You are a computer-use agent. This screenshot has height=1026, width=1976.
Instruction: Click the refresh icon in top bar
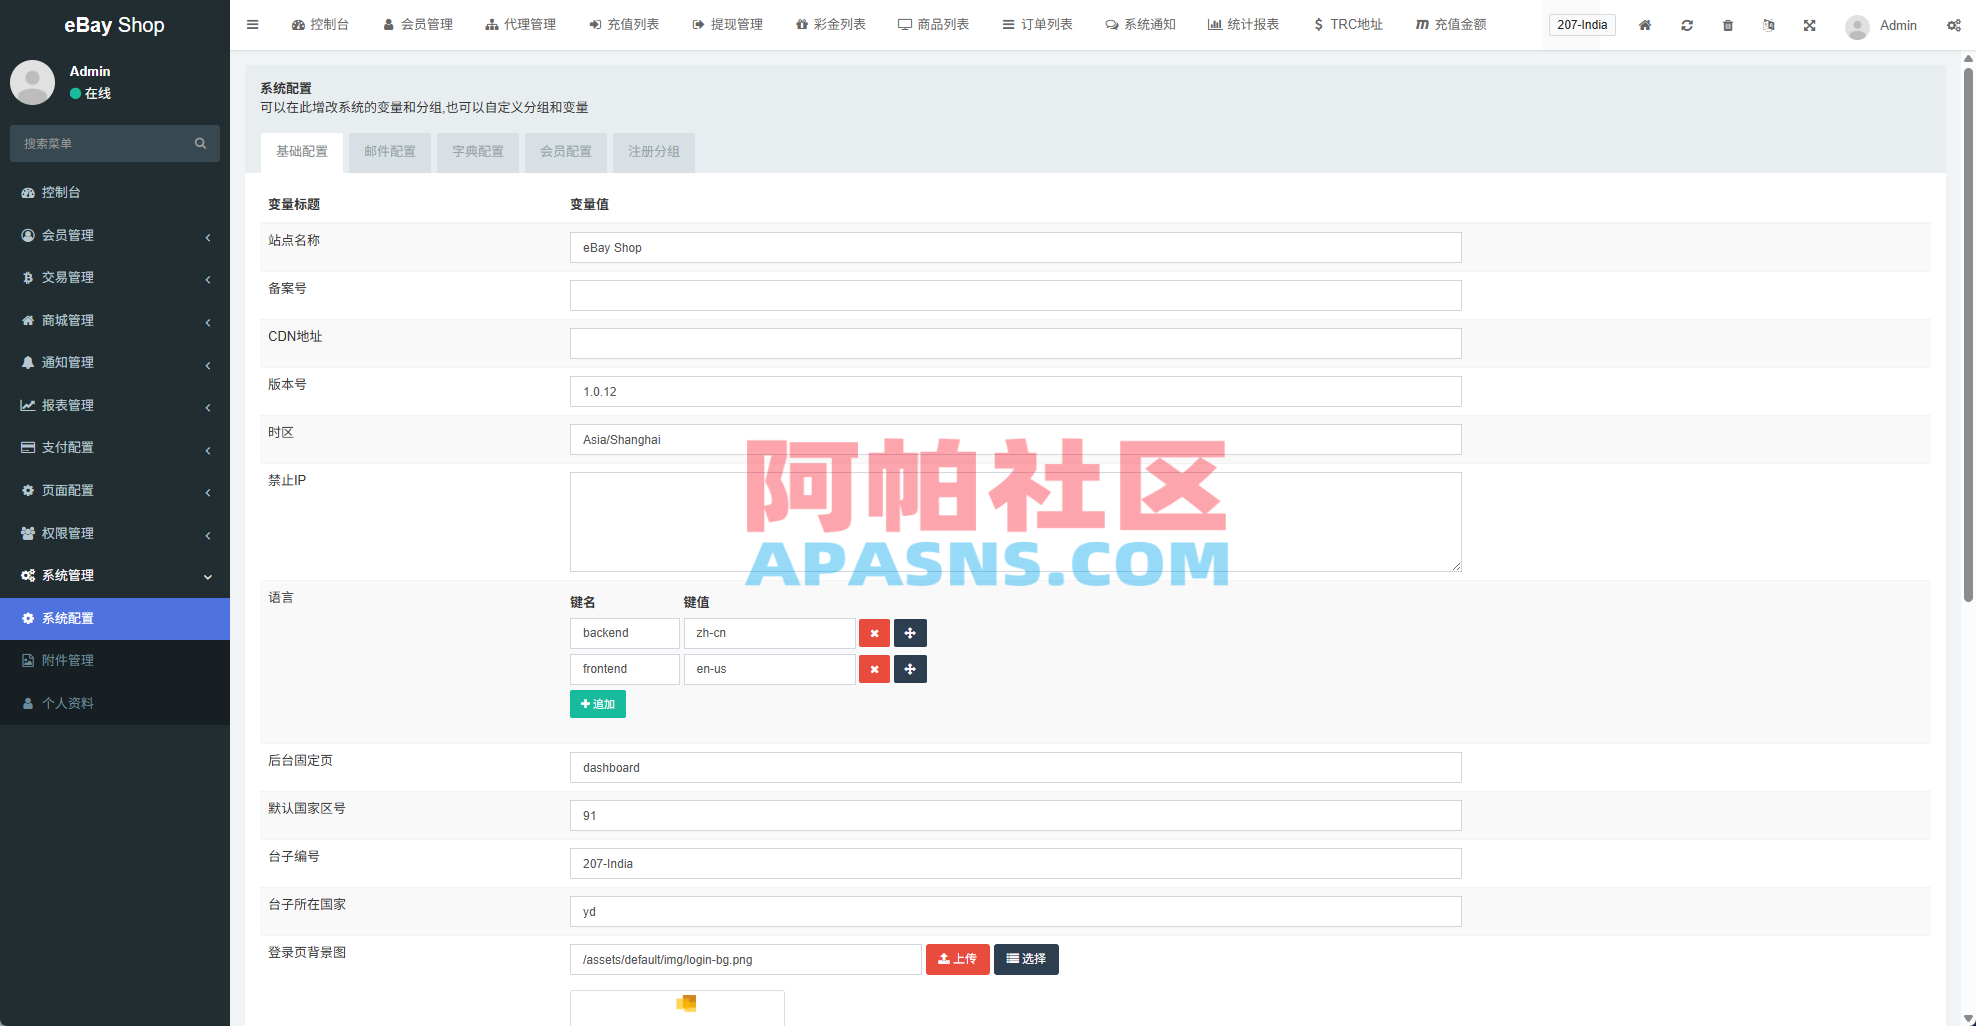pos(1687,25)
